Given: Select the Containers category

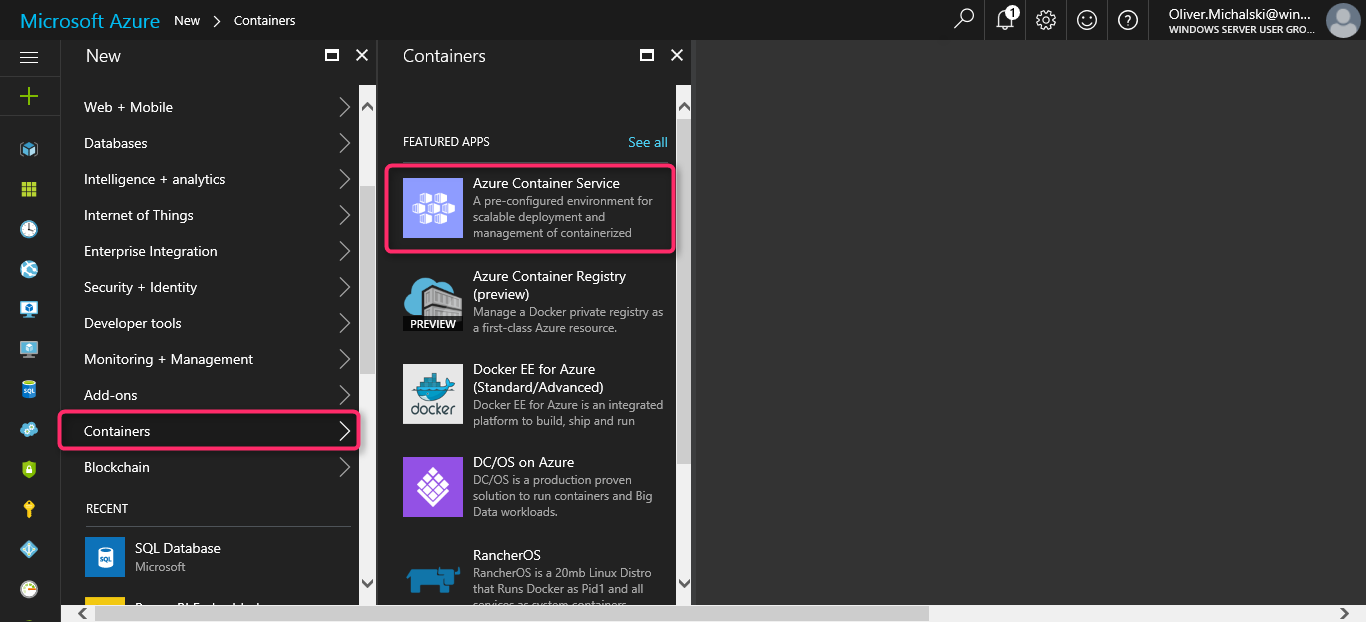Looking at the screenshot, I should (209, 431).
